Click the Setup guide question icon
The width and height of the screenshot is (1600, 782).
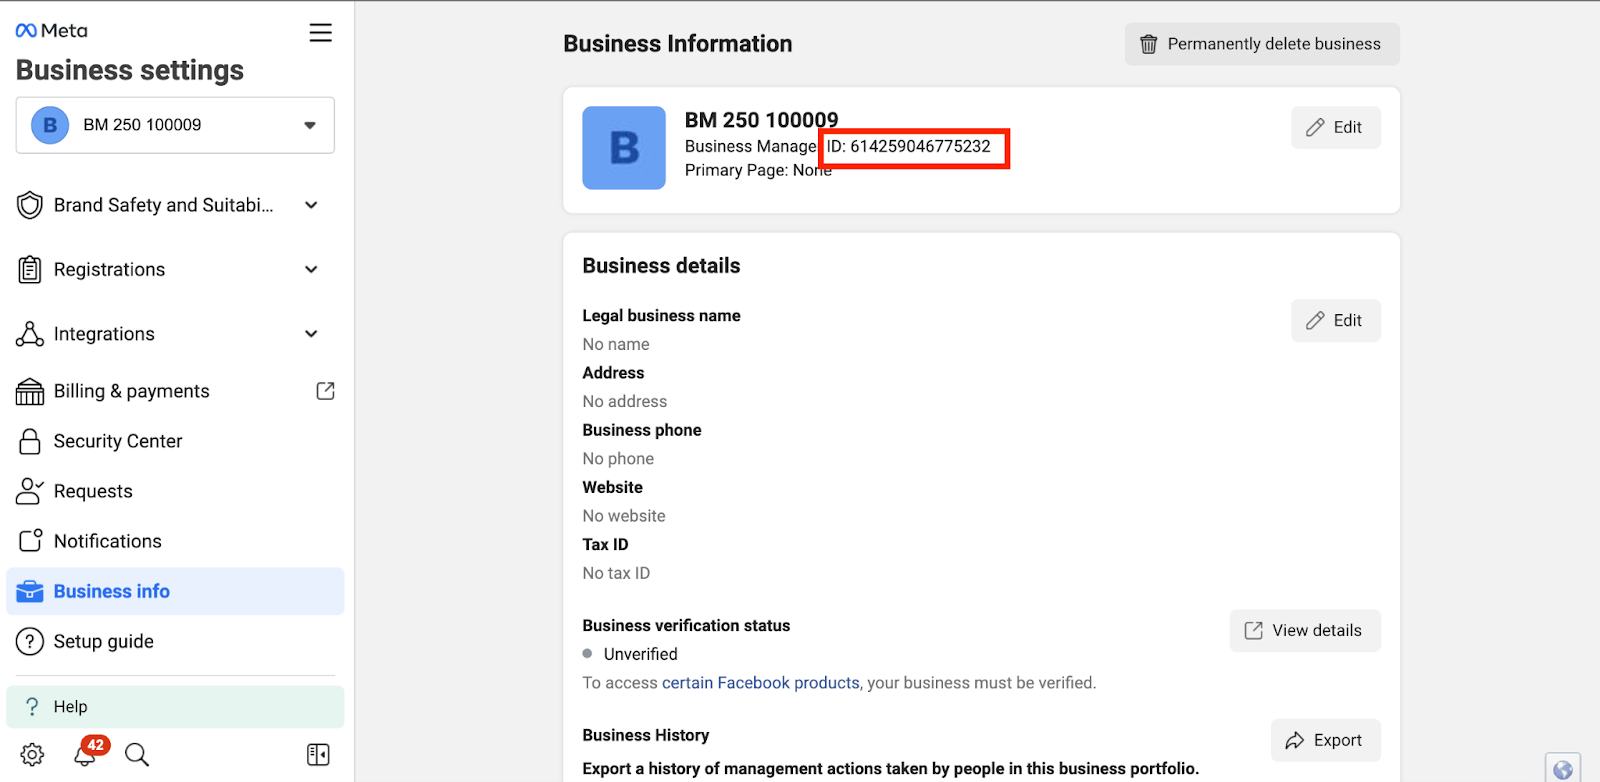click(30, 641)
